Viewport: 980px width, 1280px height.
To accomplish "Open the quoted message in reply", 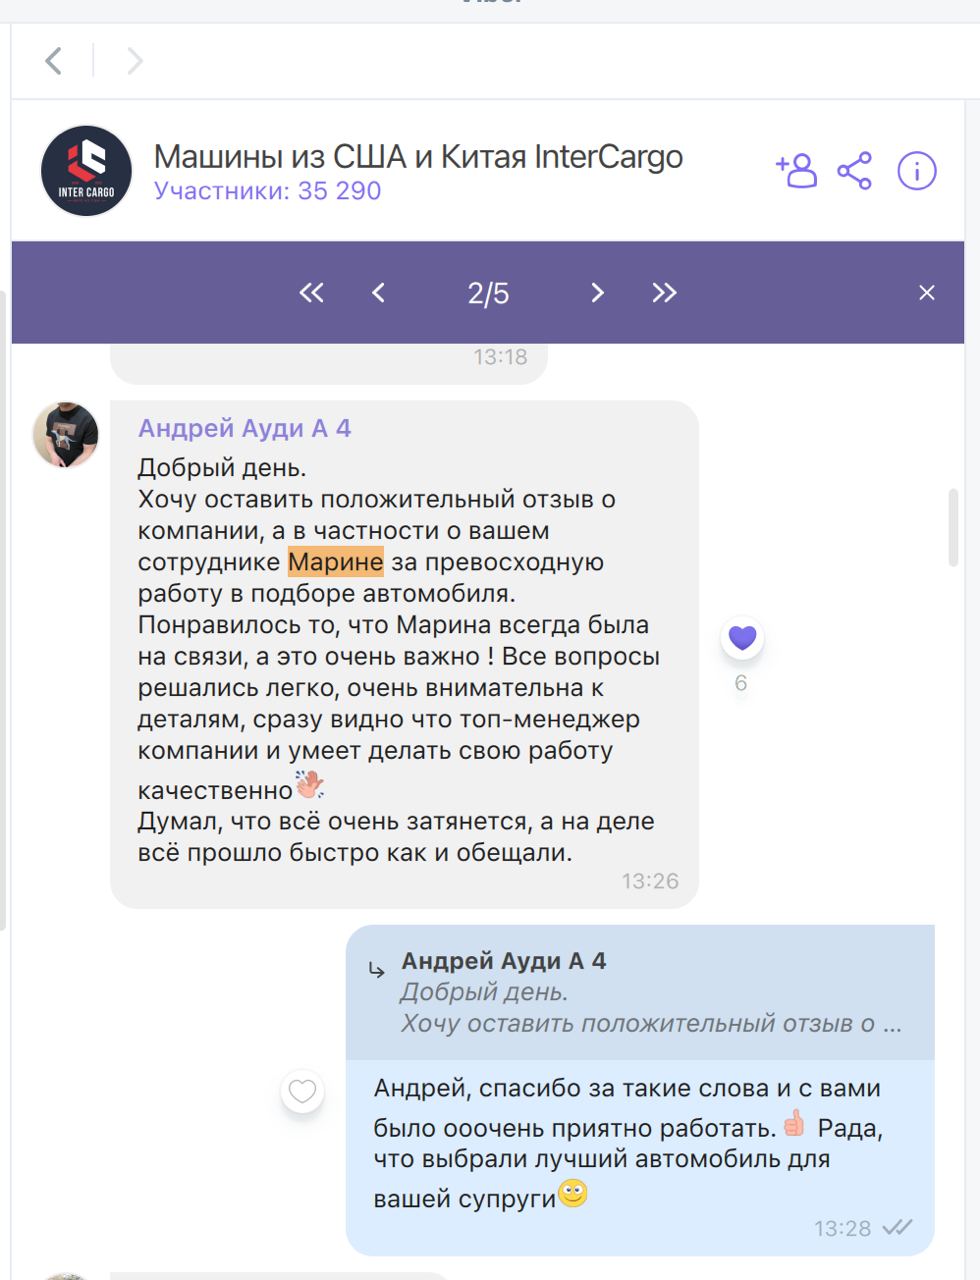I will tap(640, 992).
